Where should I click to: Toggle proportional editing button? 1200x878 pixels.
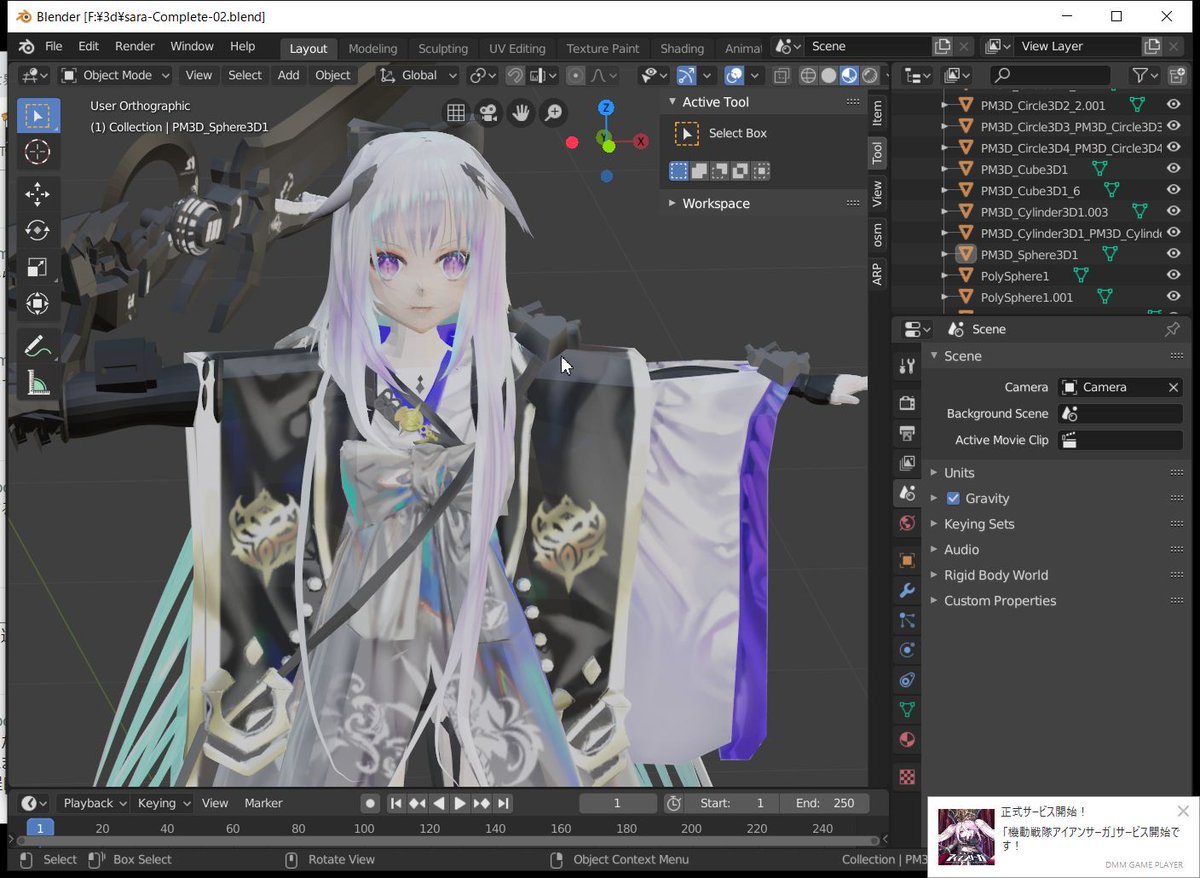(576, 75)
